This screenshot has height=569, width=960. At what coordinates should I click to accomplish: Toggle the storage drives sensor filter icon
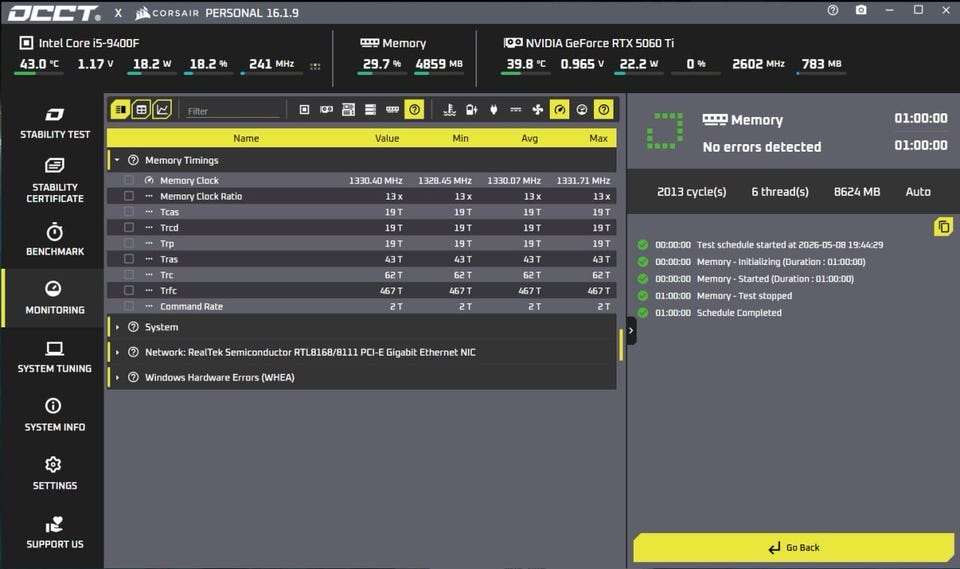(370, 110)
